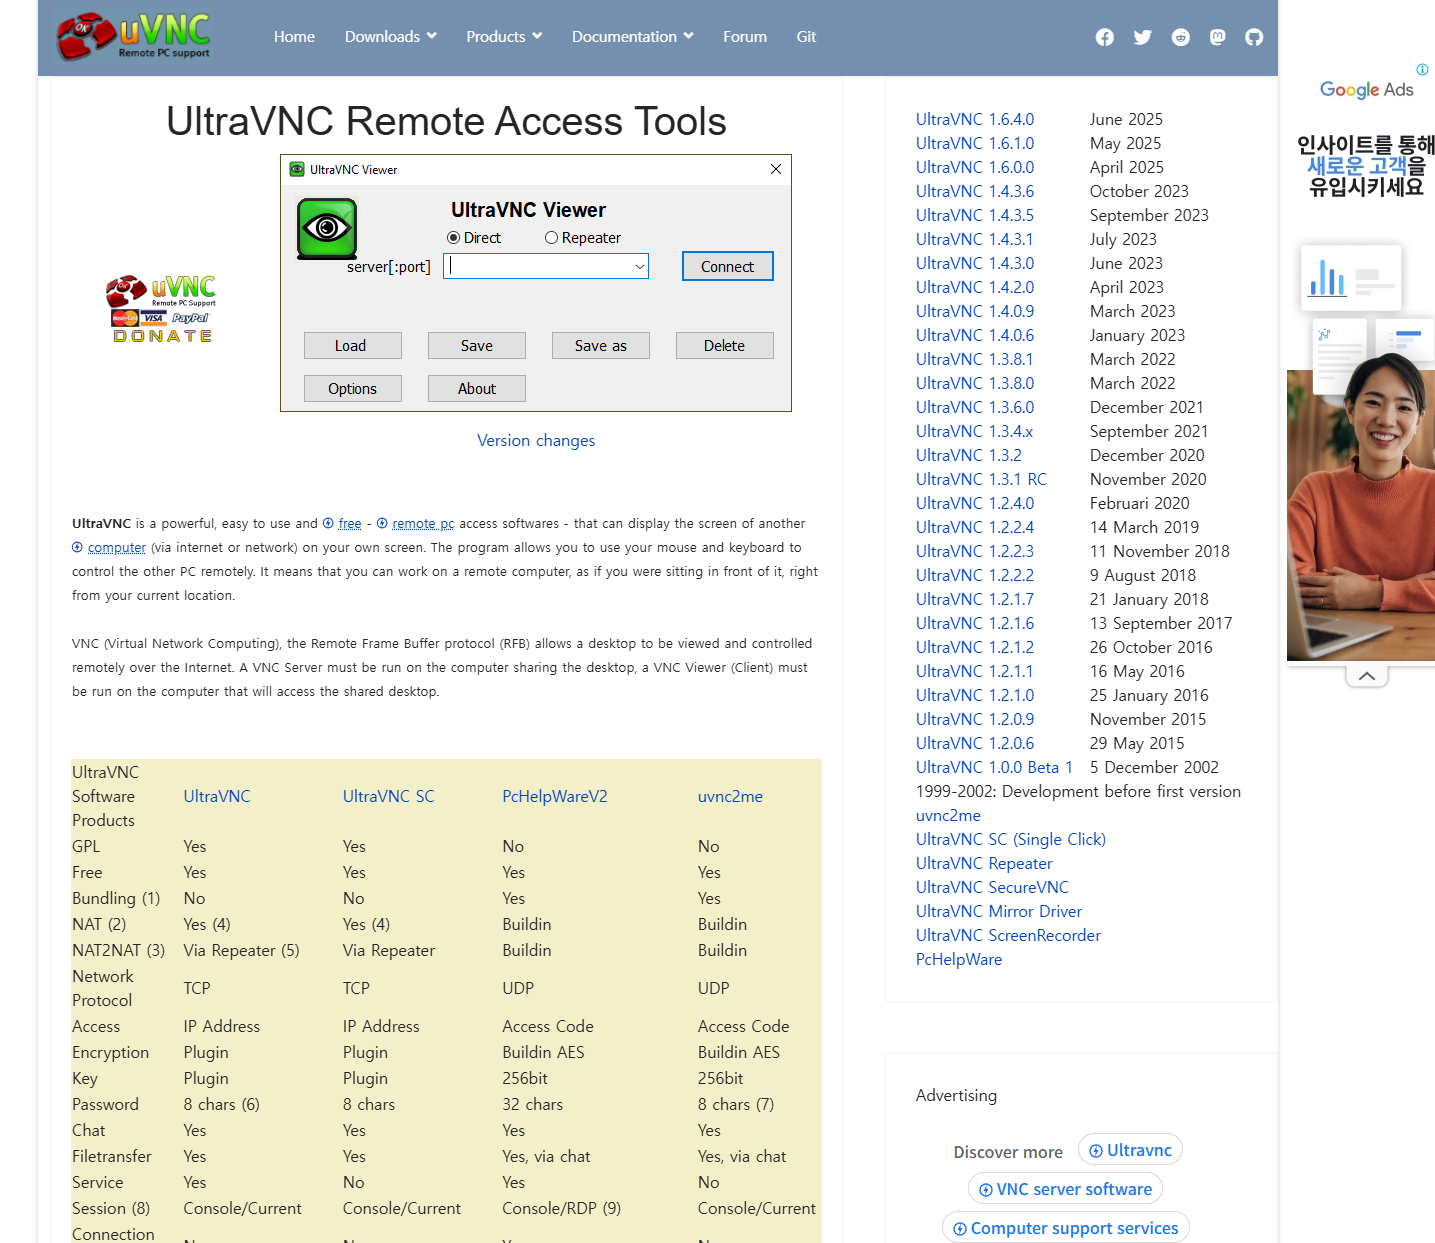
Task: Select the Repeater radio button
Action: pyautogui.click(x=551, y=237)
